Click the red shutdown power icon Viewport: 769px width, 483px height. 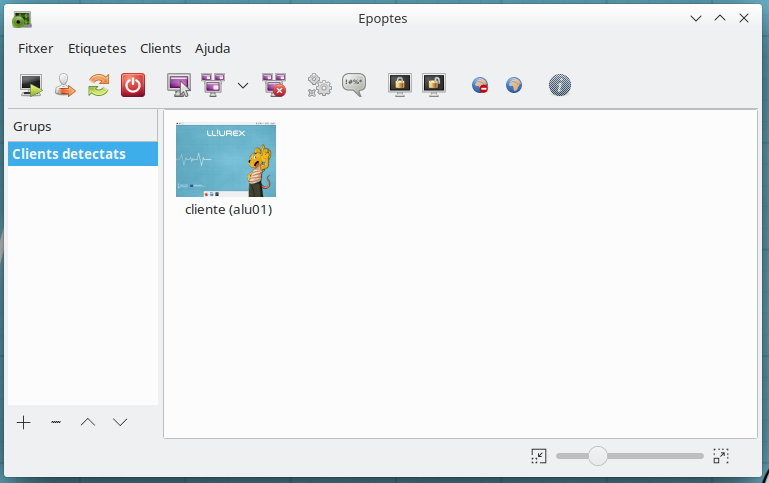coord(132,85)
